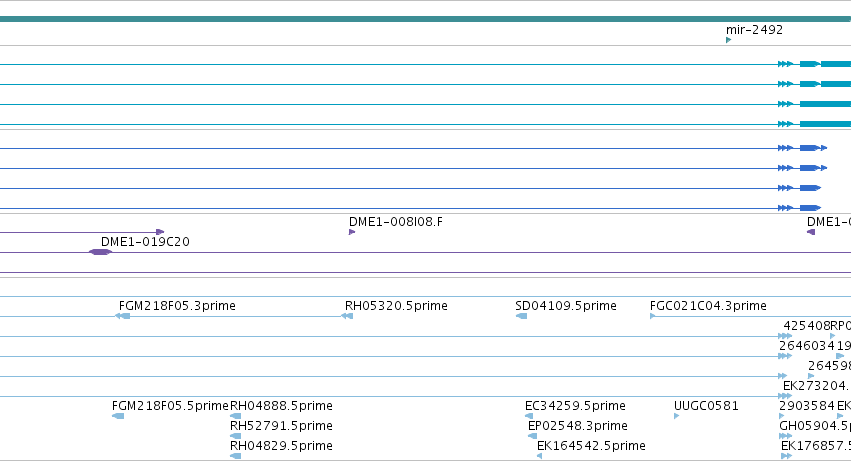Screen dimensions: 851x461
Task: Click the SD04109.5prime label
Action: coord(566,306)
